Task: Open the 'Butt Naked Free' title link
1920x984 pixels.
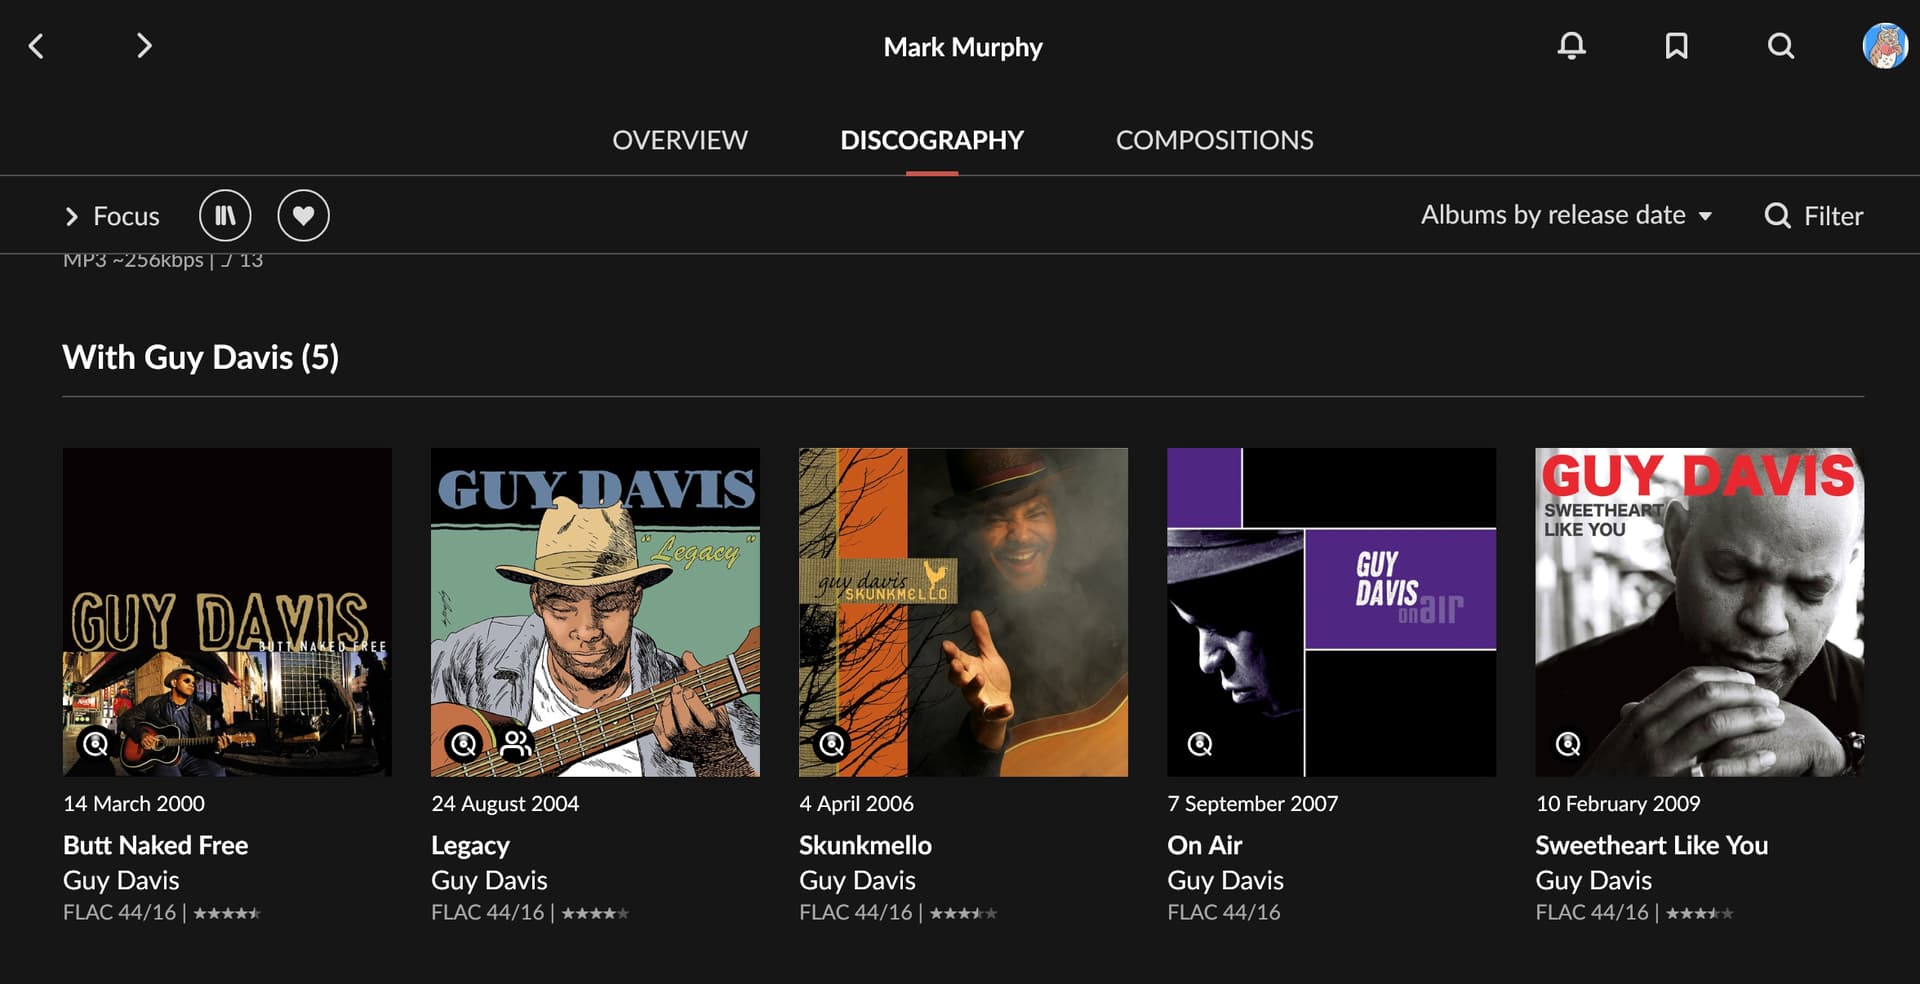Action: (155, 845)
